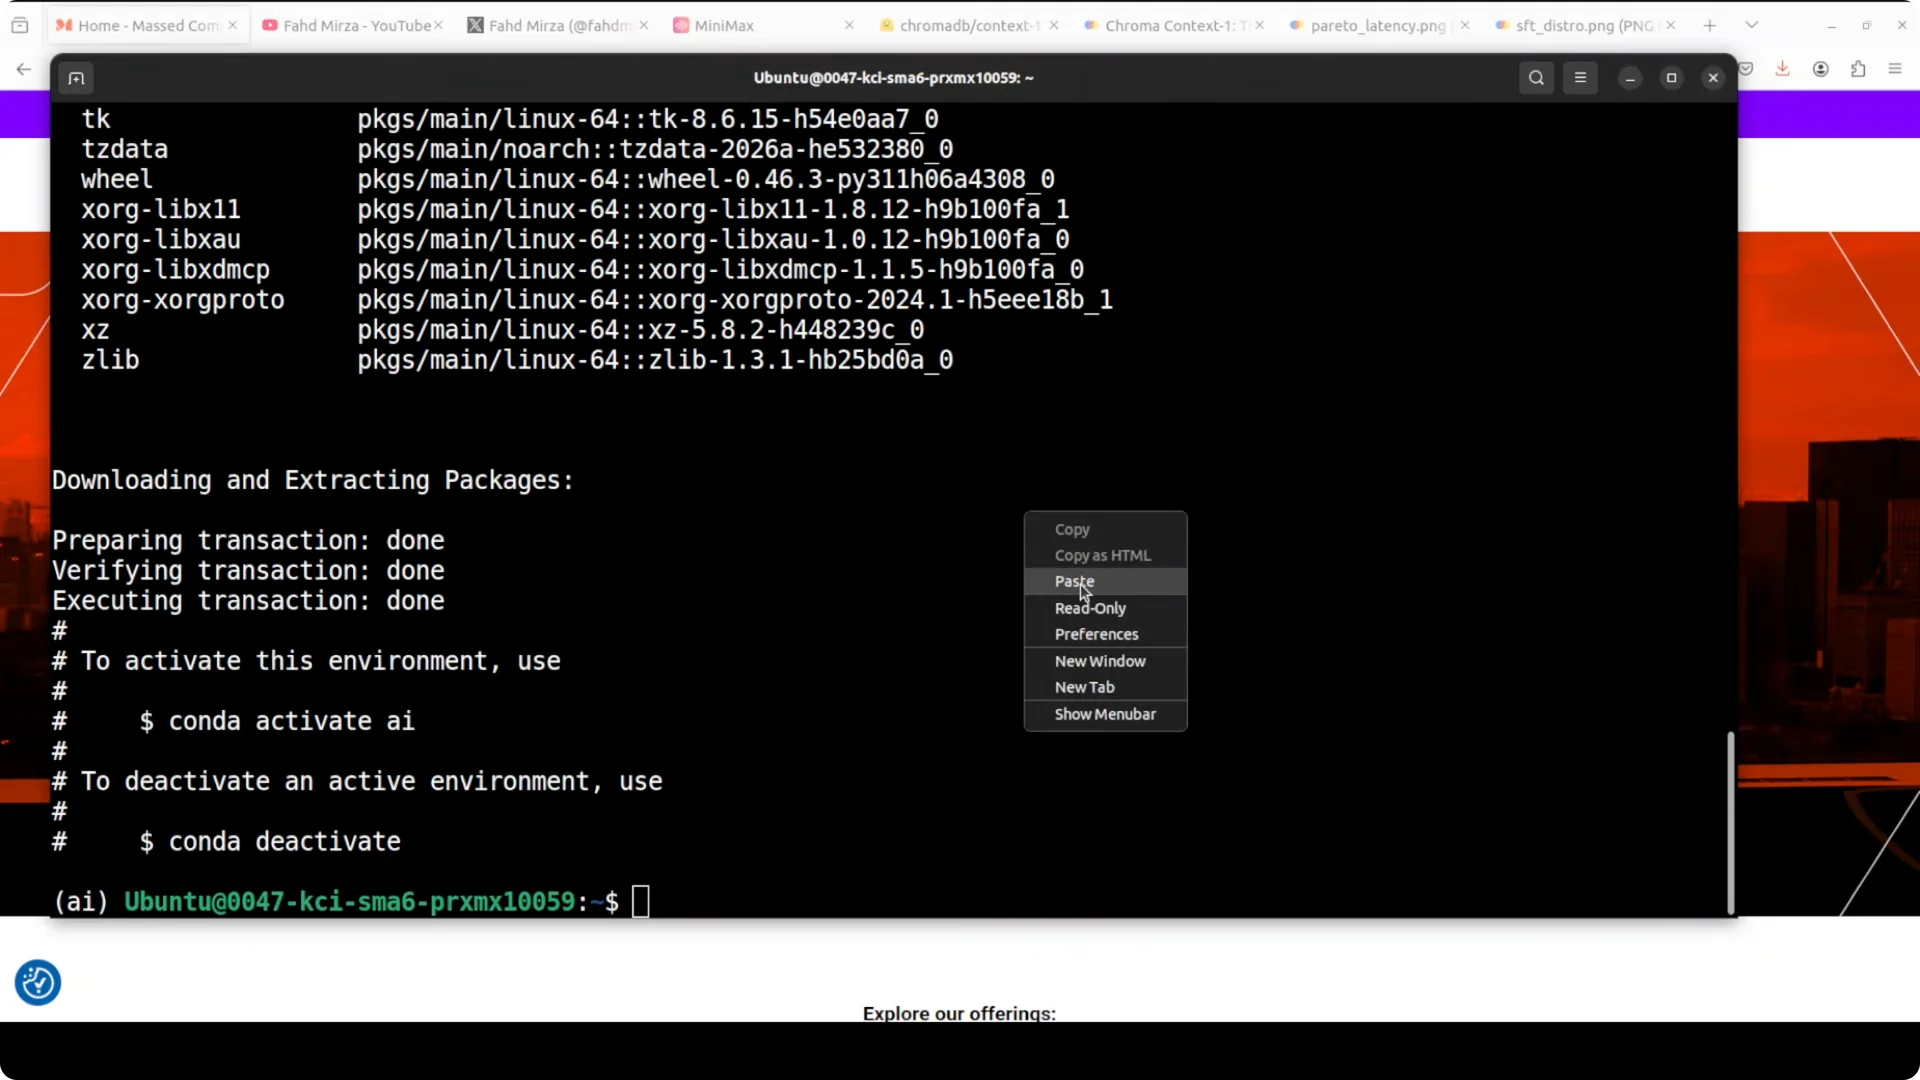Minimize the terminal window
This screenshot has width=1920, height=1080.
coord(1630,78)
